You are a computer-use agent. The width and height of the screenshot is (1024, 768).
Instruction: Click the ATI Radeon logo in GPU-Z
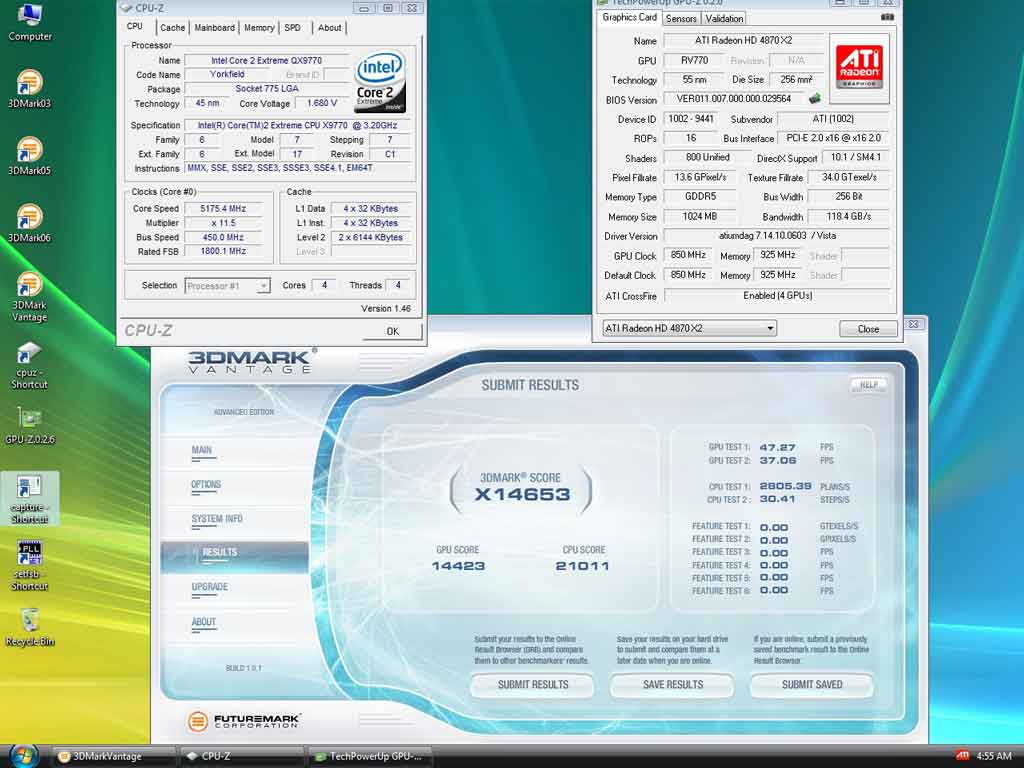(x=859, y=68)
